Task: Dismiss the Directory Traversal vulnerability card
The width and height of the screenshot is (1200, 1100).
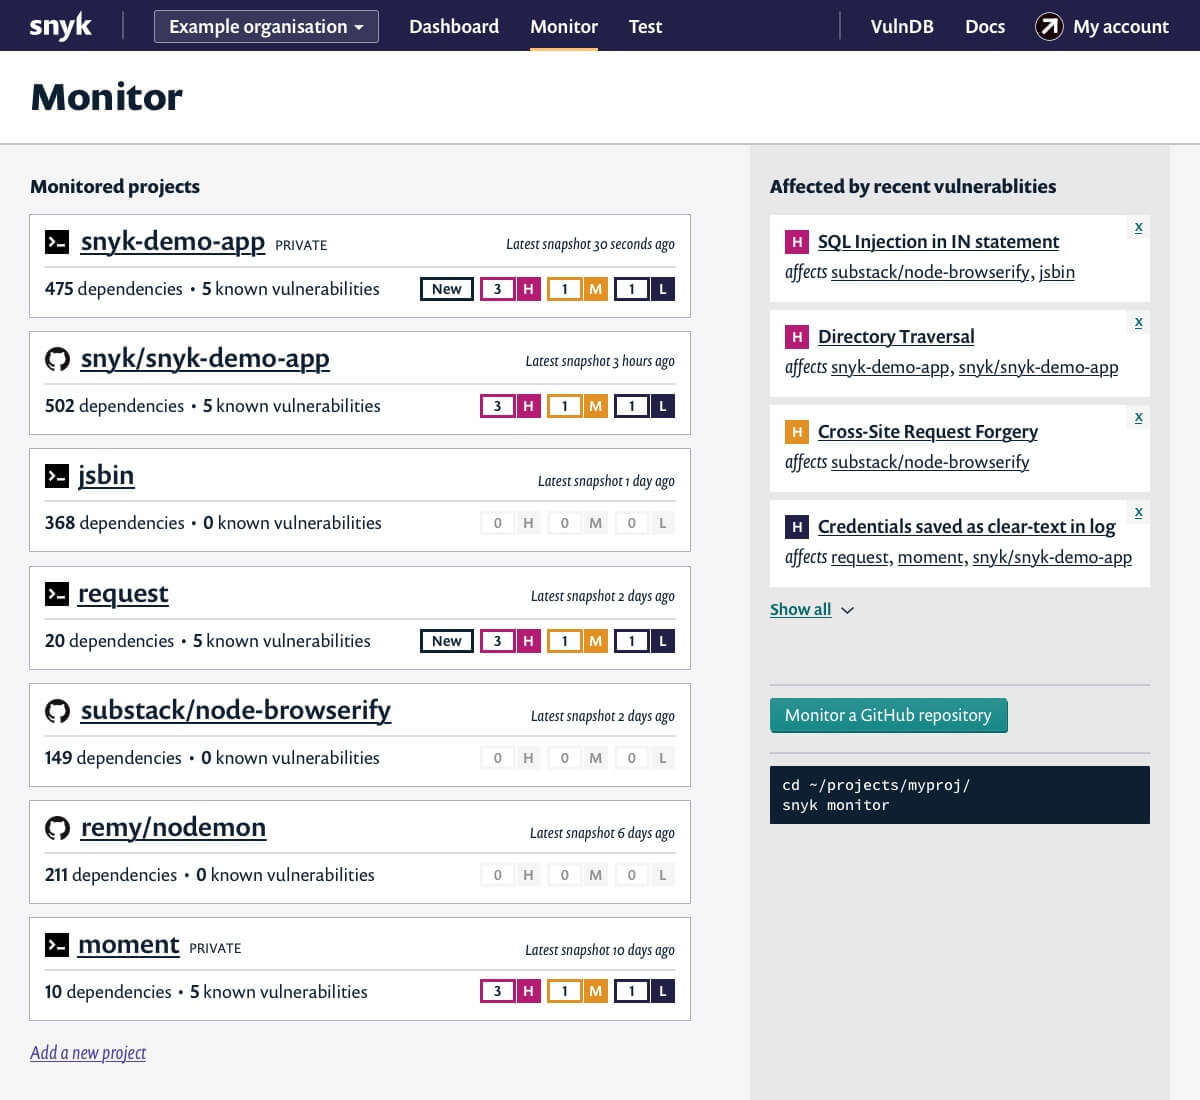Action: (x=1138, y=322)
